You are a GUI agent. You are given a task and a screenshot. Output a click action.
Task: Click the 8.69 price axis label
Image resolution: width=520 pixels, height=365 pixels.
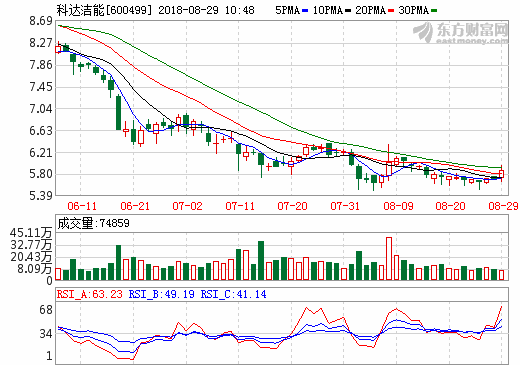pos(41,21)
